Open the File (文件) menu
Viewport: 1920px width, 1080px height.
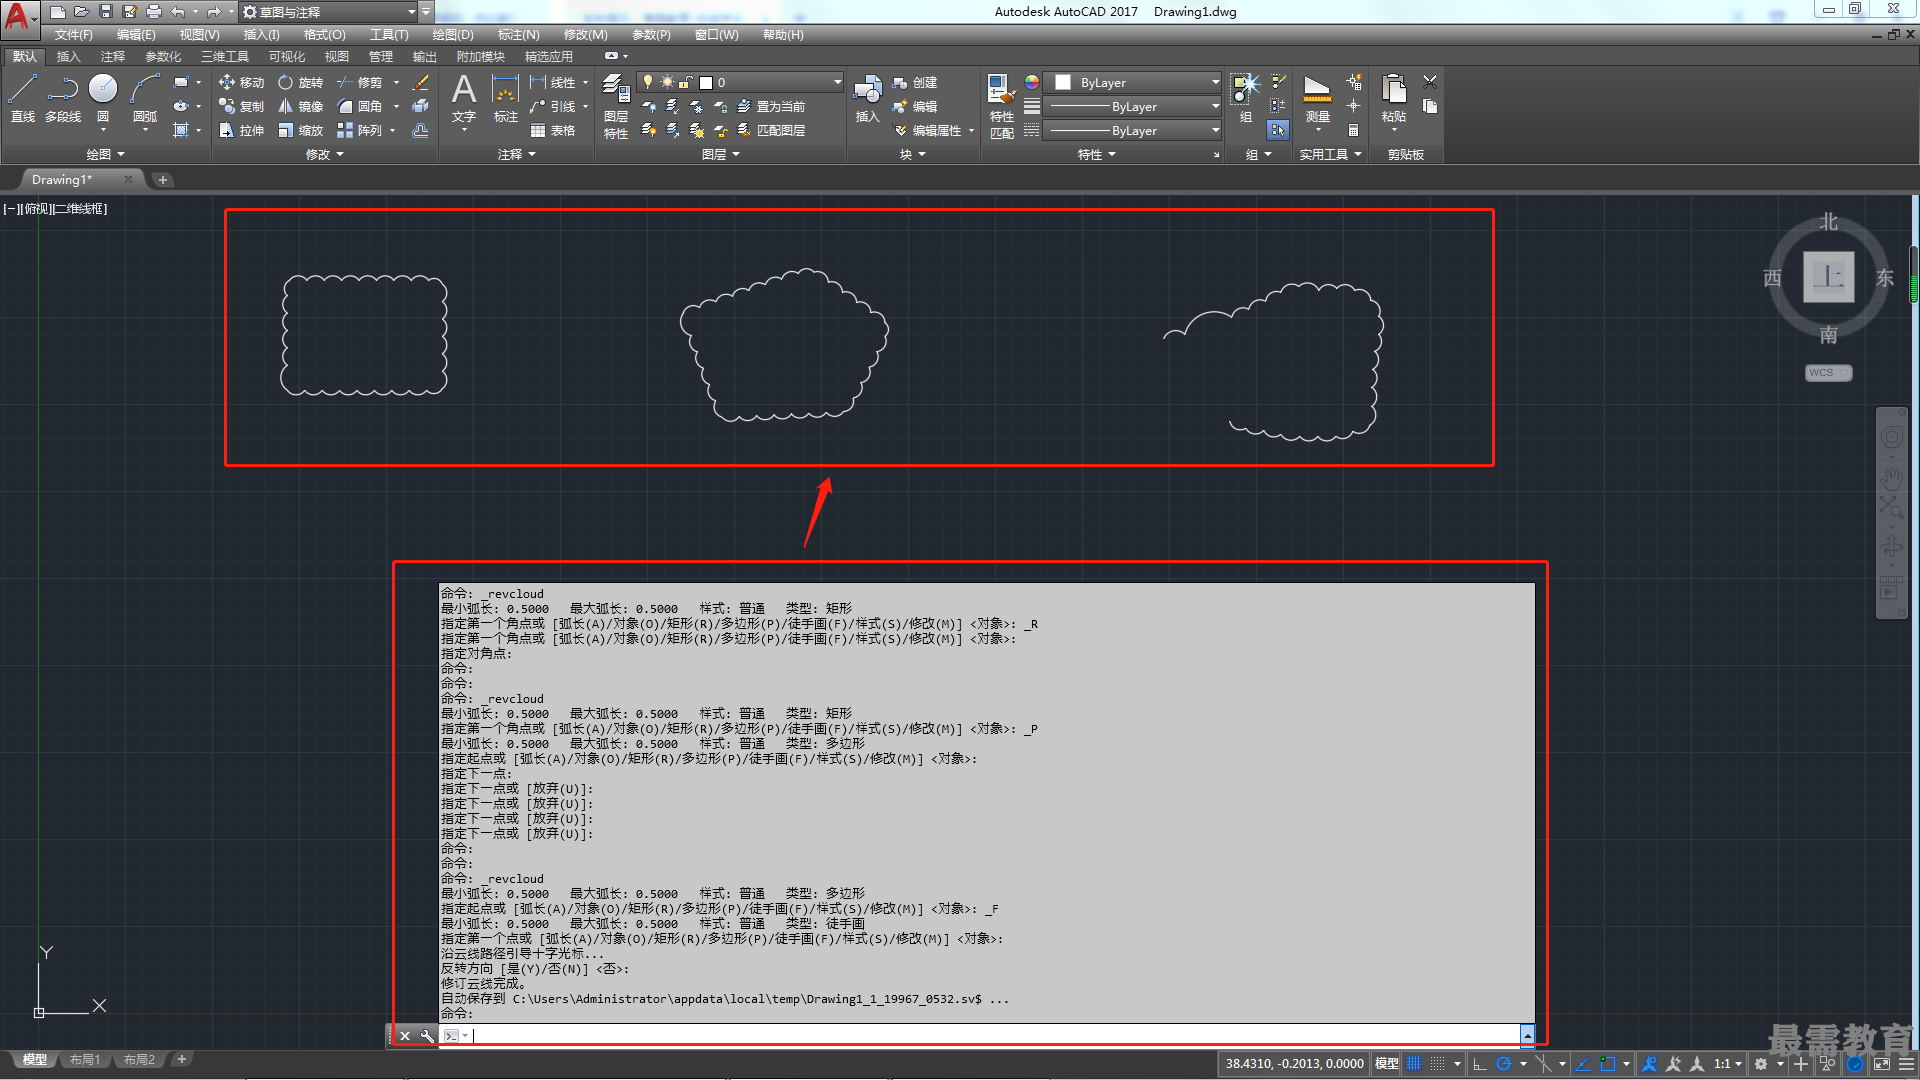coord(73,34)
